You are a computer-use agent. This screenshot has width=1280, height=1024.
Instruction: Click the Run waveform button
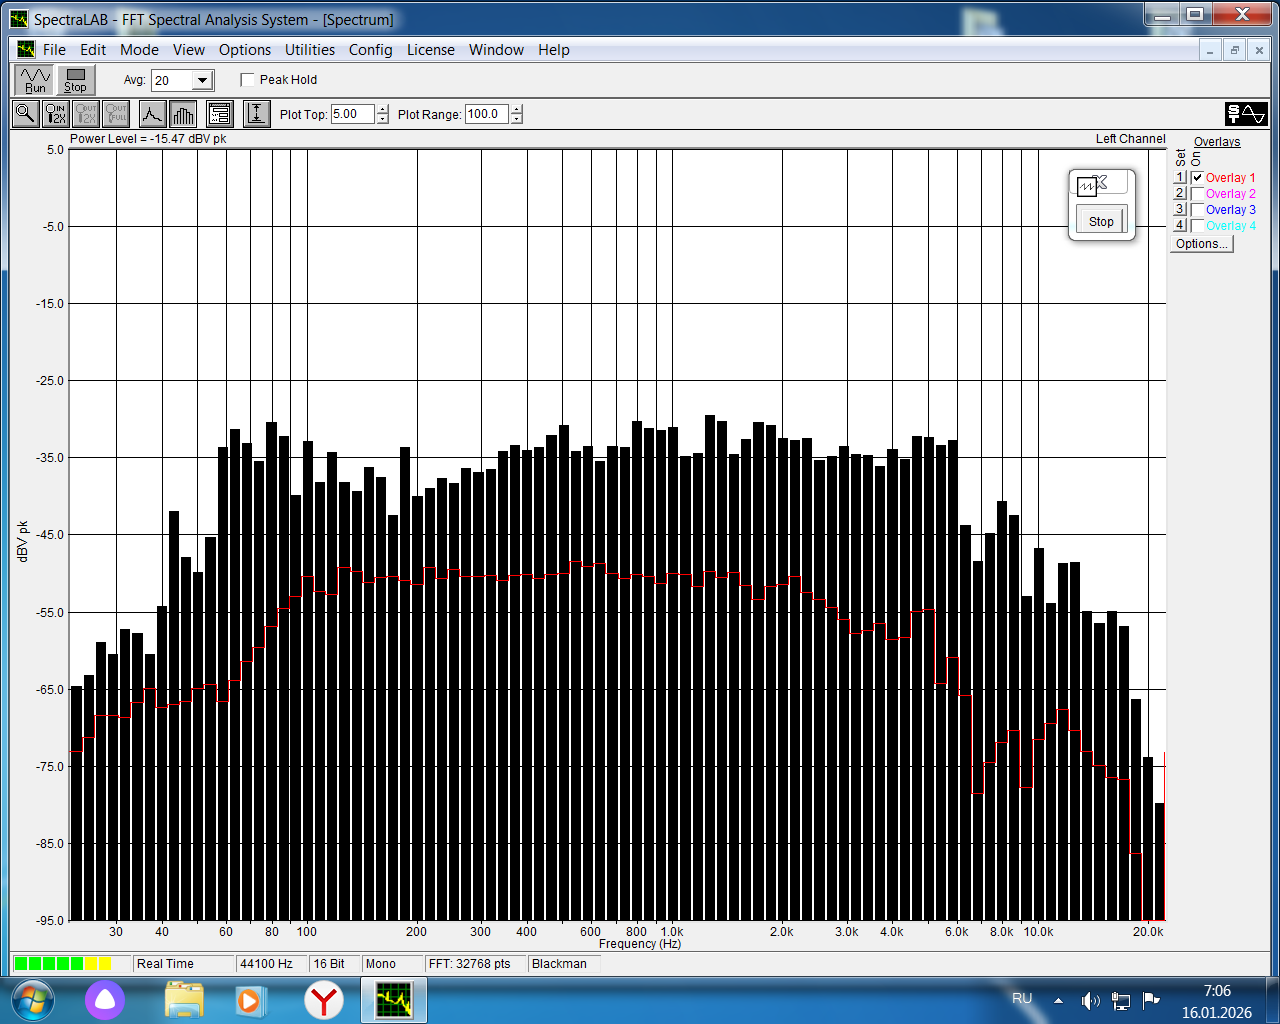coord(35,80)
